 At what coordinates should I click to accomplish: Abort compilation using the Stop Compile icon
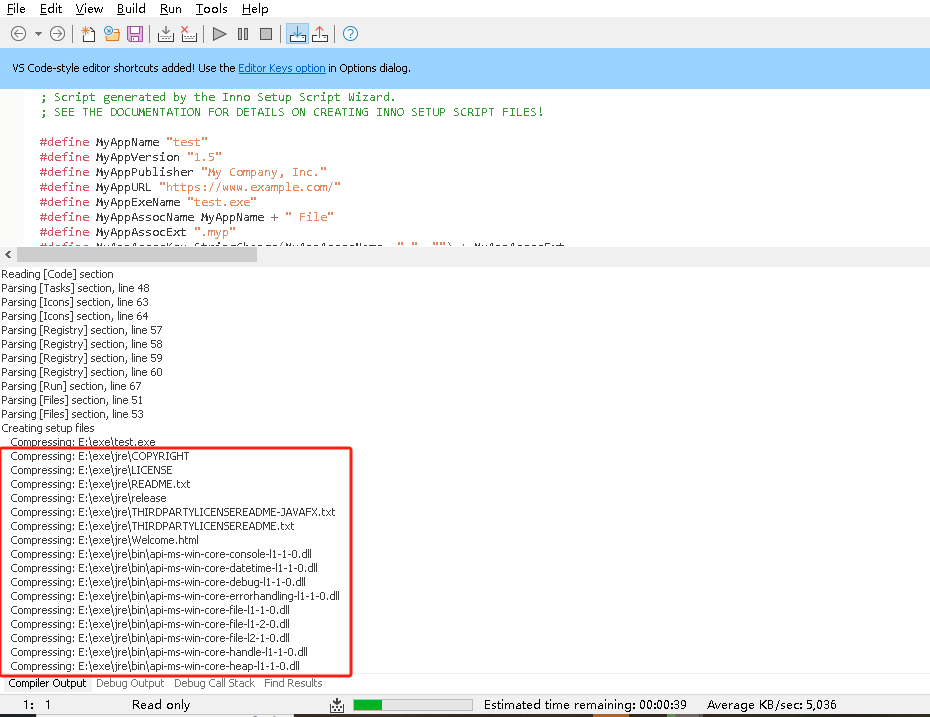(189, 33)
